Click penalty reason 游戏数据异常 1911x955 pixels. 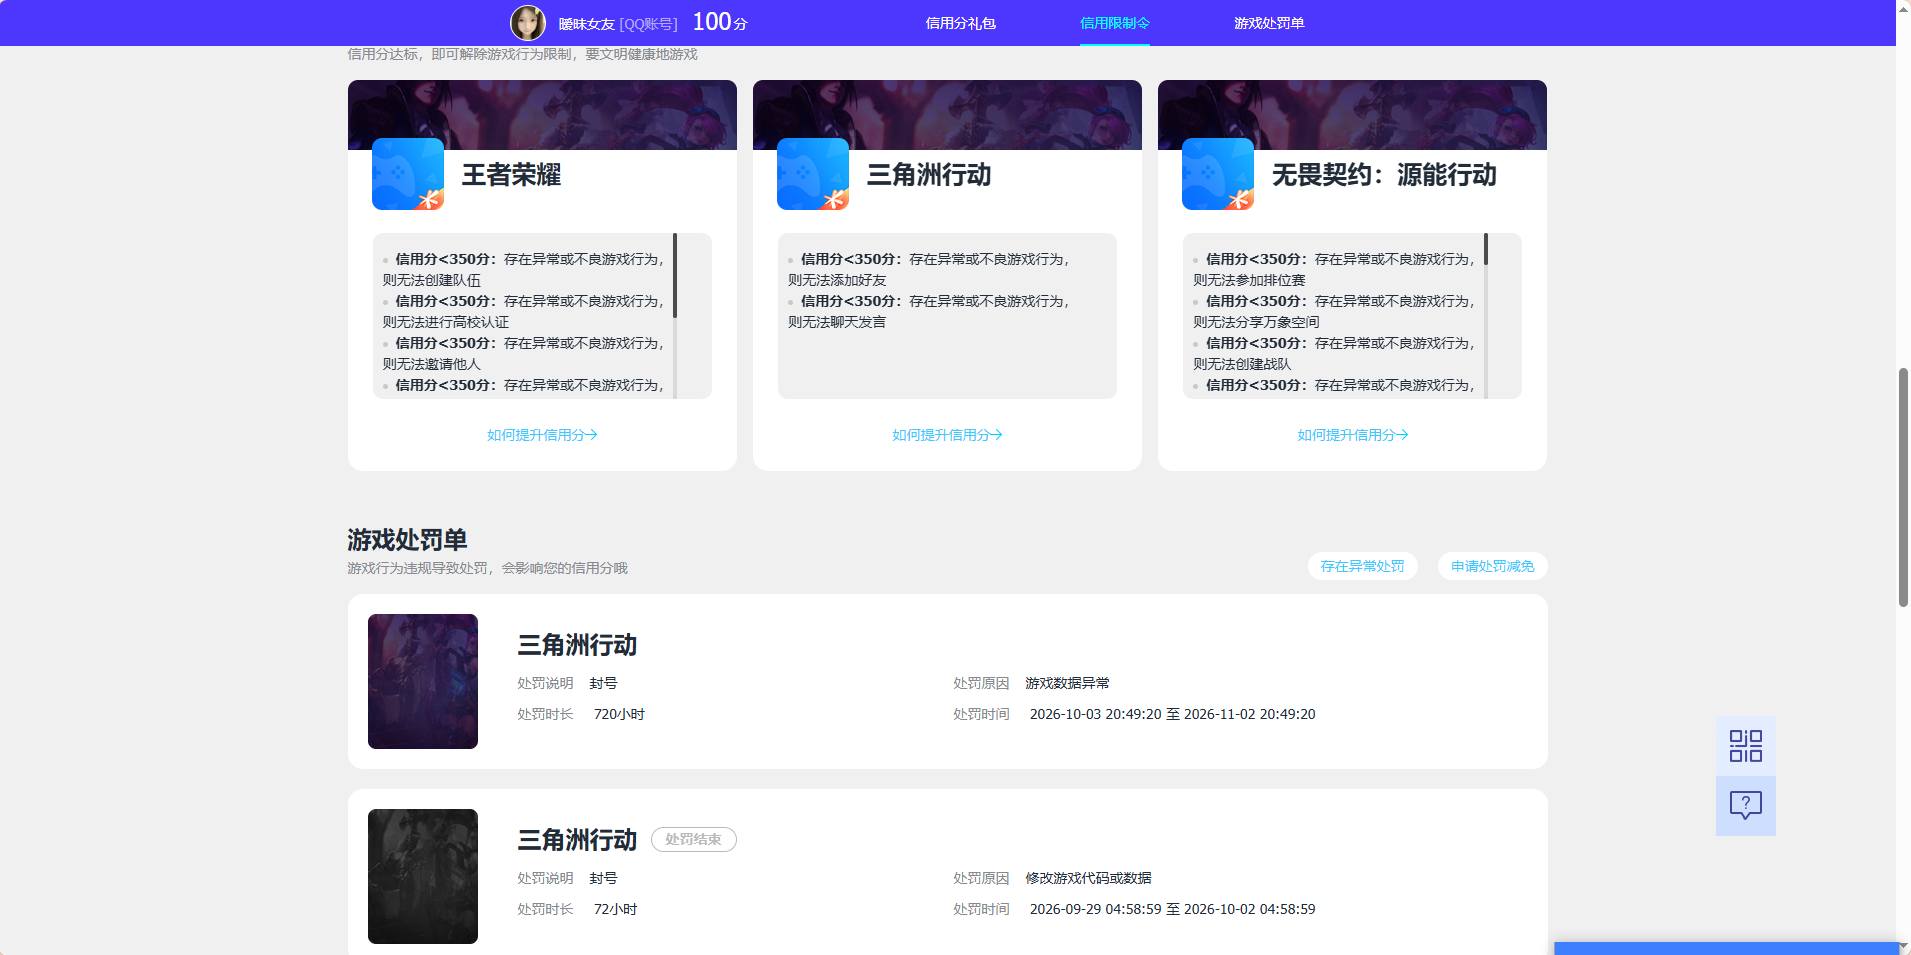[1067, 683]
